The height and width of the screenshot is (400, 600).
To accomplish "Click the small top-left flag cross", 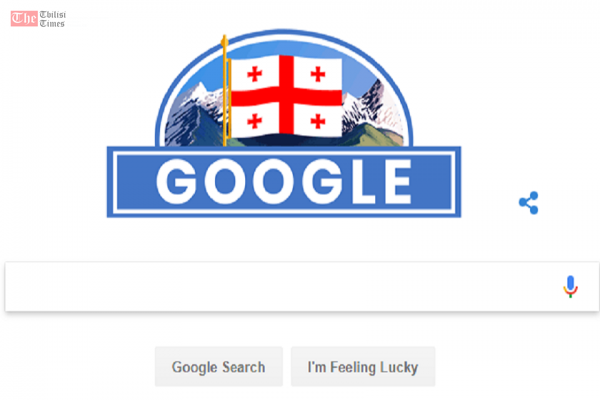I will click(x=254, y=74).
